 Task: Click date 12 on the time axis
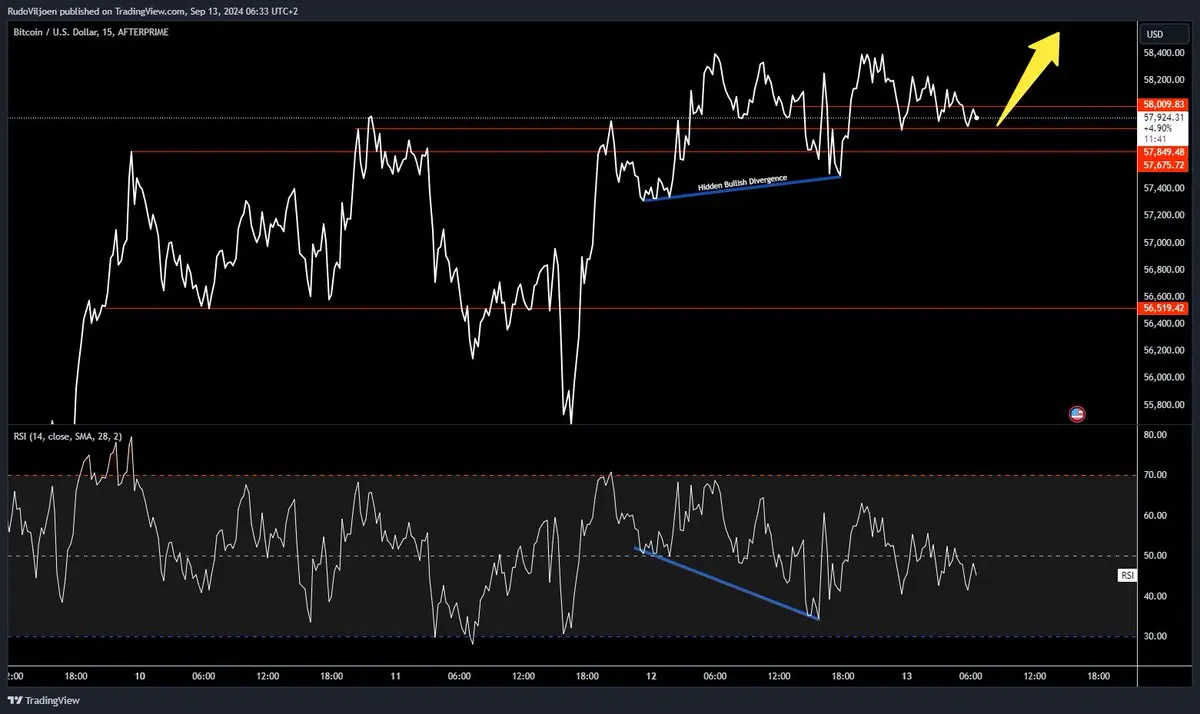coord(651,677)
